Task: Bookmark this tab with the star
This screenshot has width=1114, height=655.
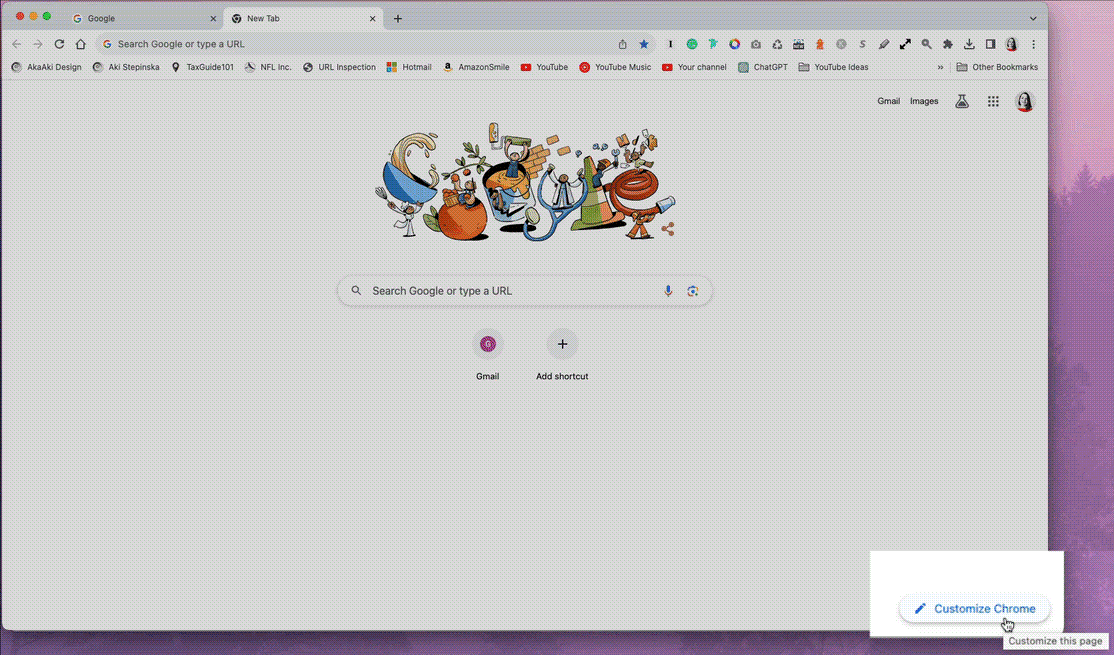Action: (644, 44)
